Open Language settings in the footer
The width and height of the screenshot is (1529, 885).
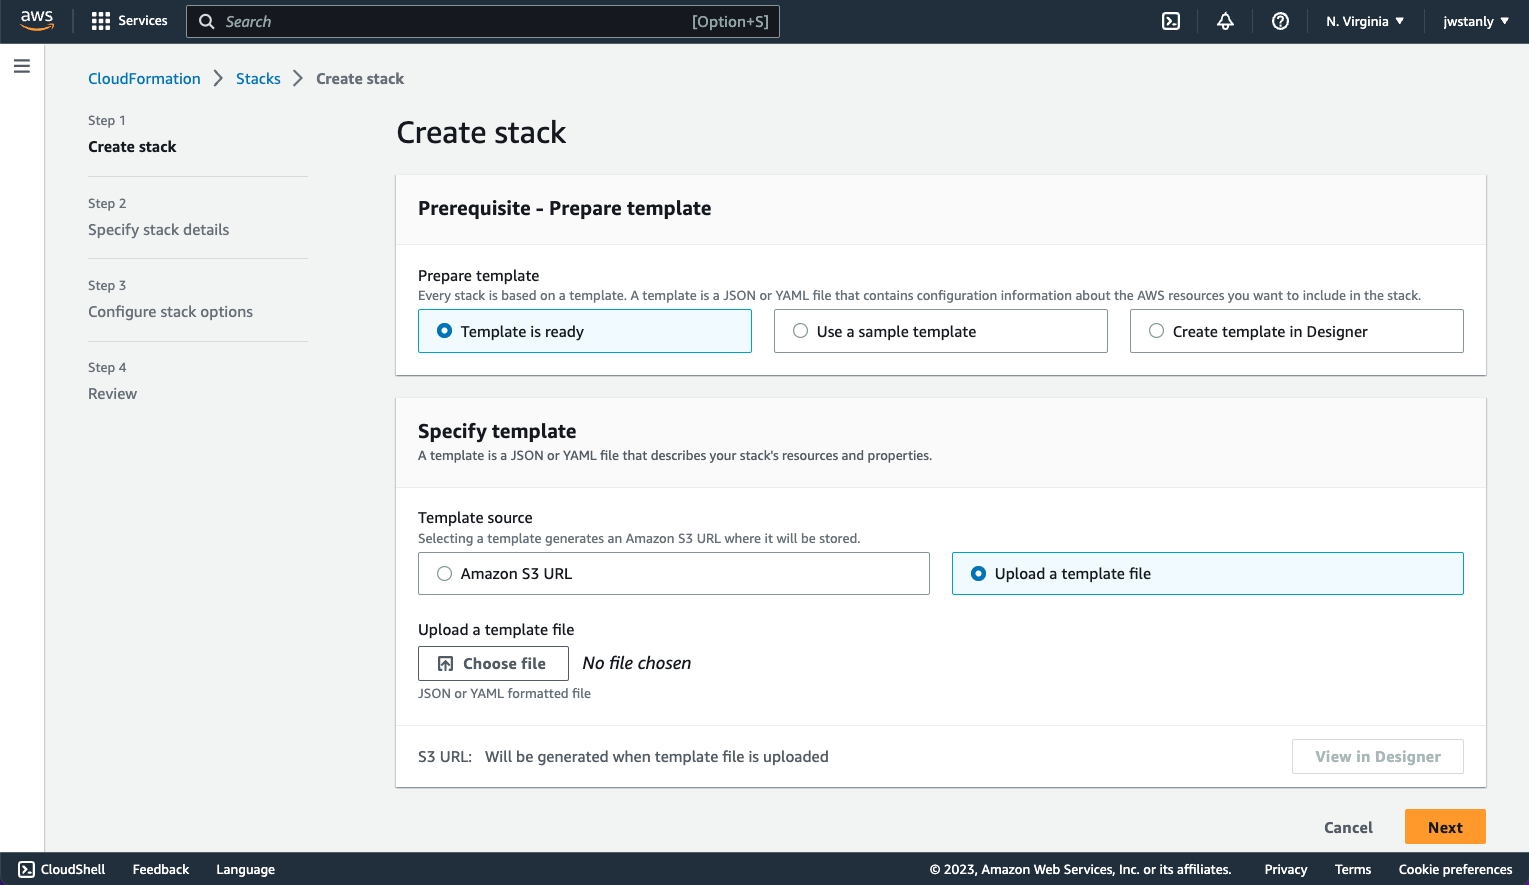tap(245, 869)
